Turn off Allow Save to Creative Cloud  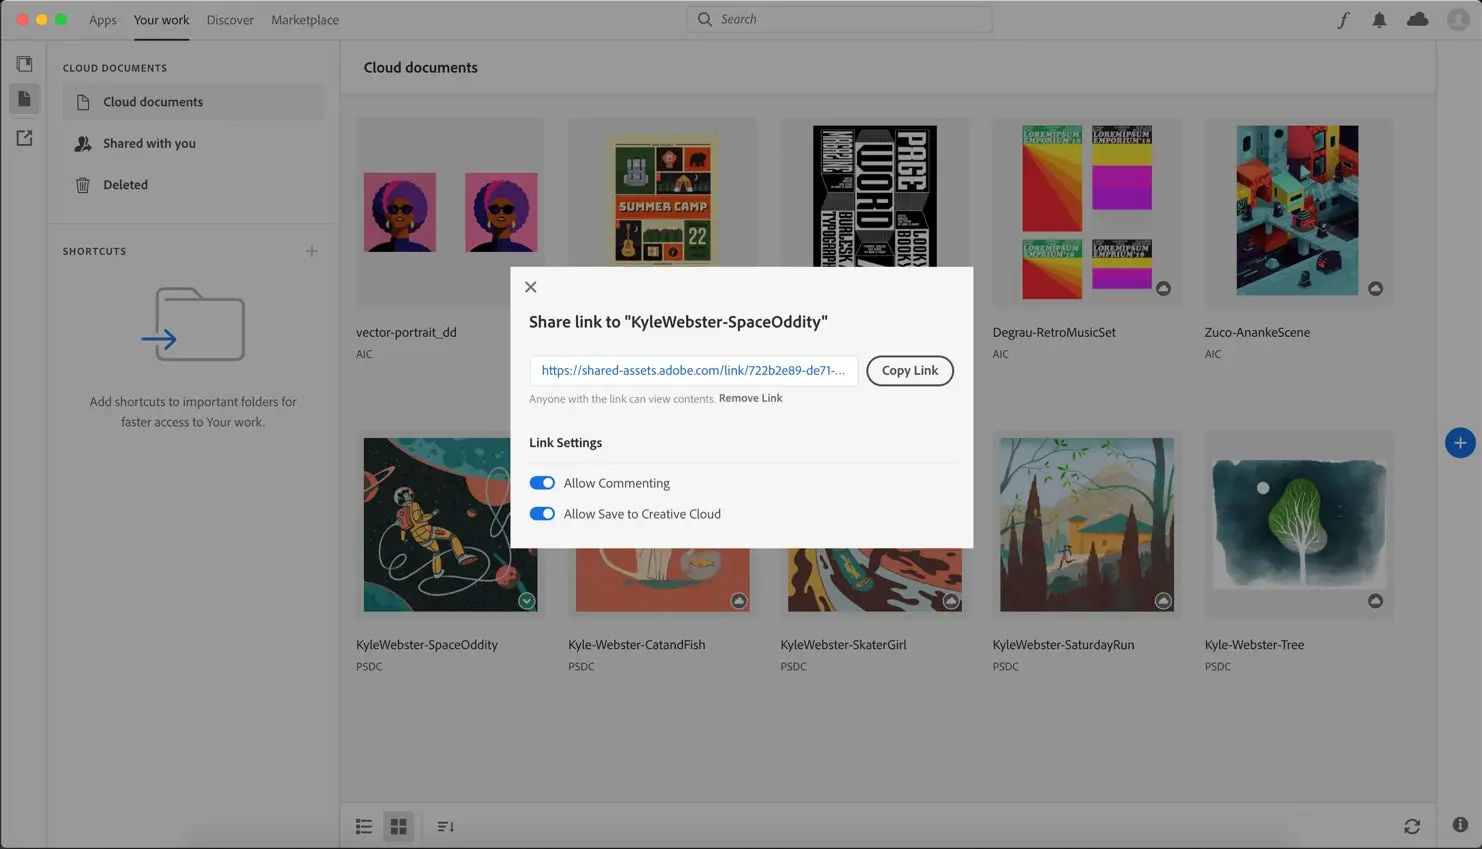coord(542,513)
